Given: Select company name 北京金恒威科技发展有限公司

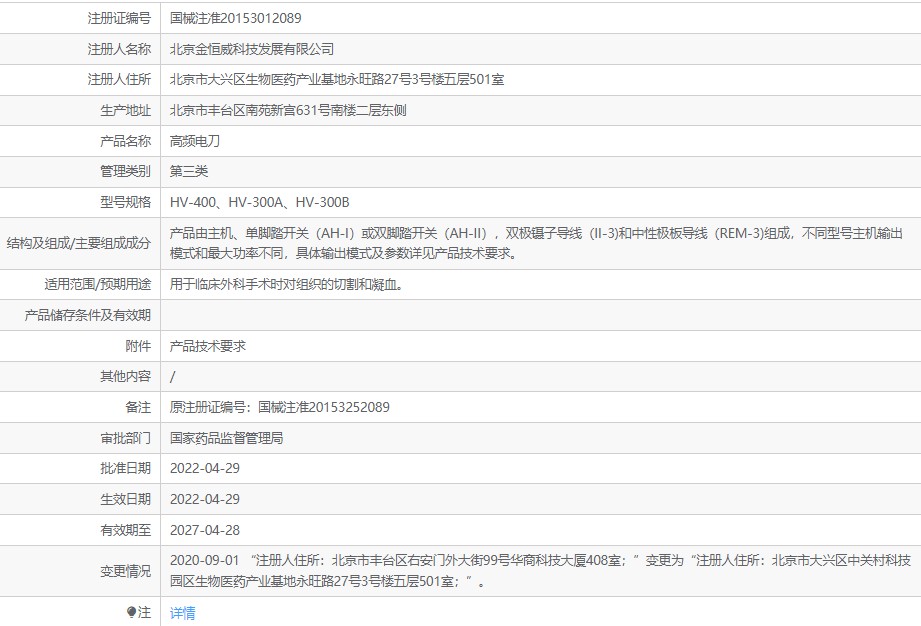Looking at the screenshot, I should coord(252,49).
